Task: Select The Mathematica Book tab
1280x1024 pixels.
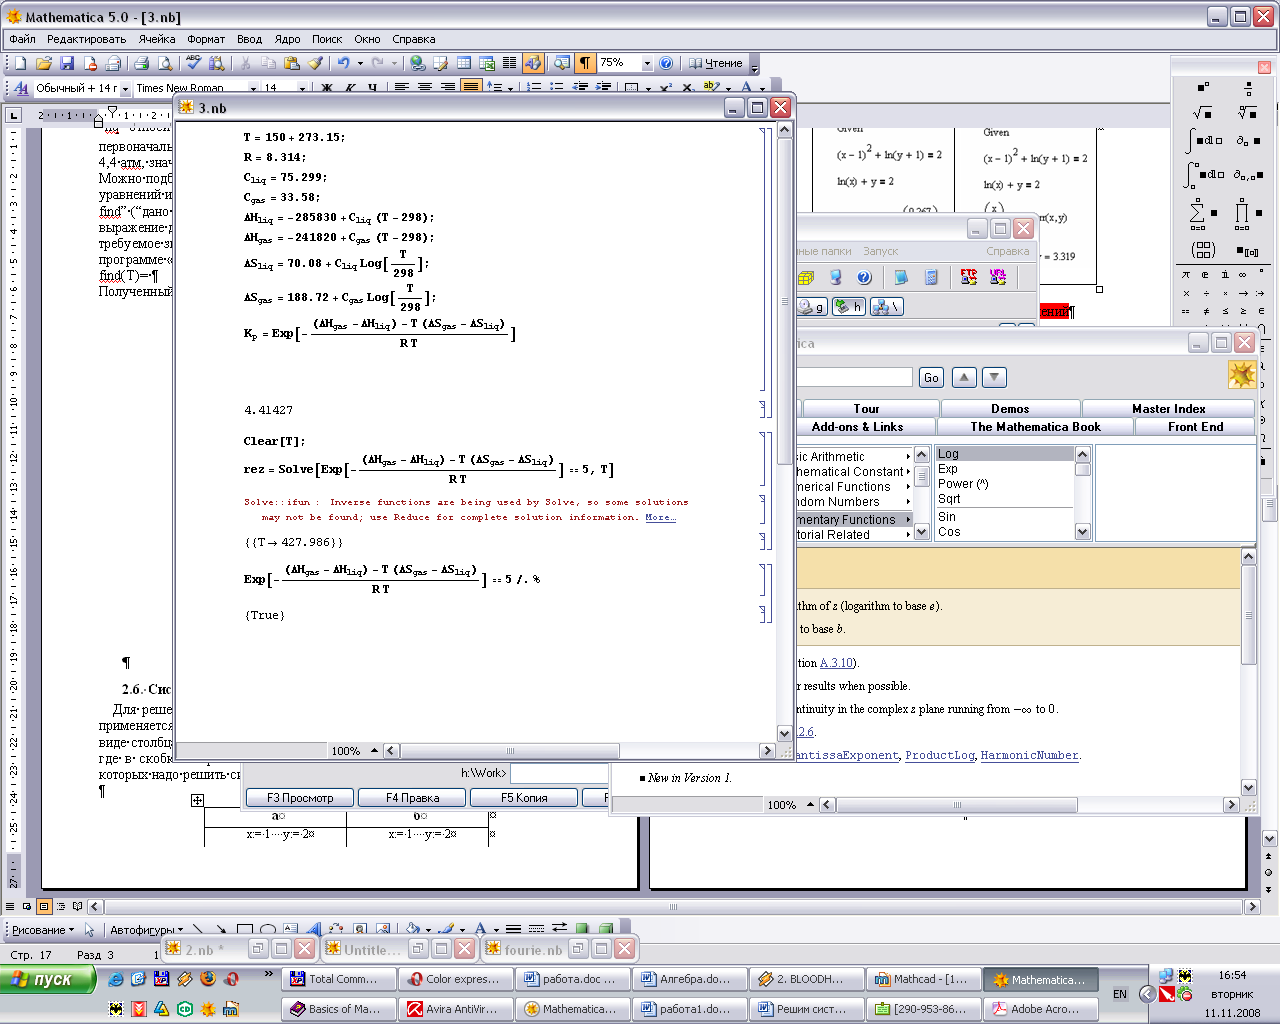Action: (1035, 427)
